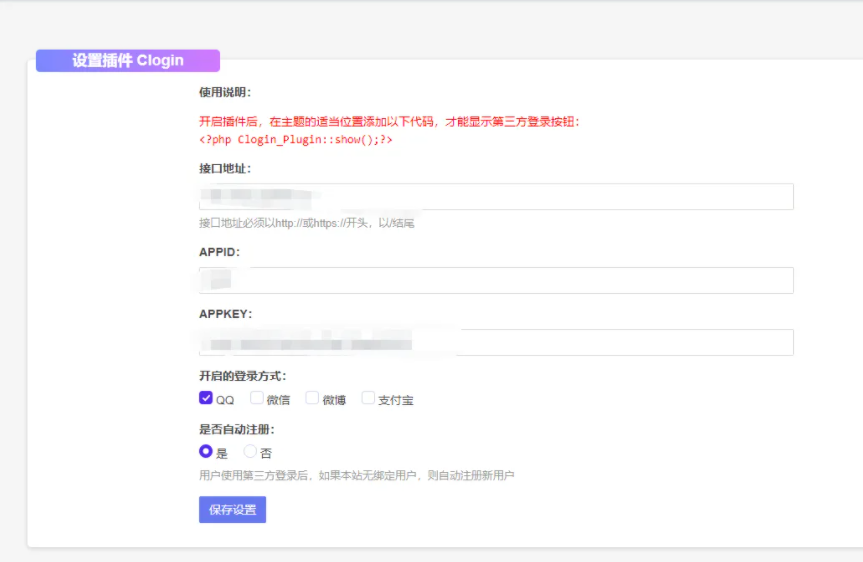Choose 否 to disable auto registration
The height and width of the screenshot is (562, 863).
pyautogui.click(x=250, y=452)
